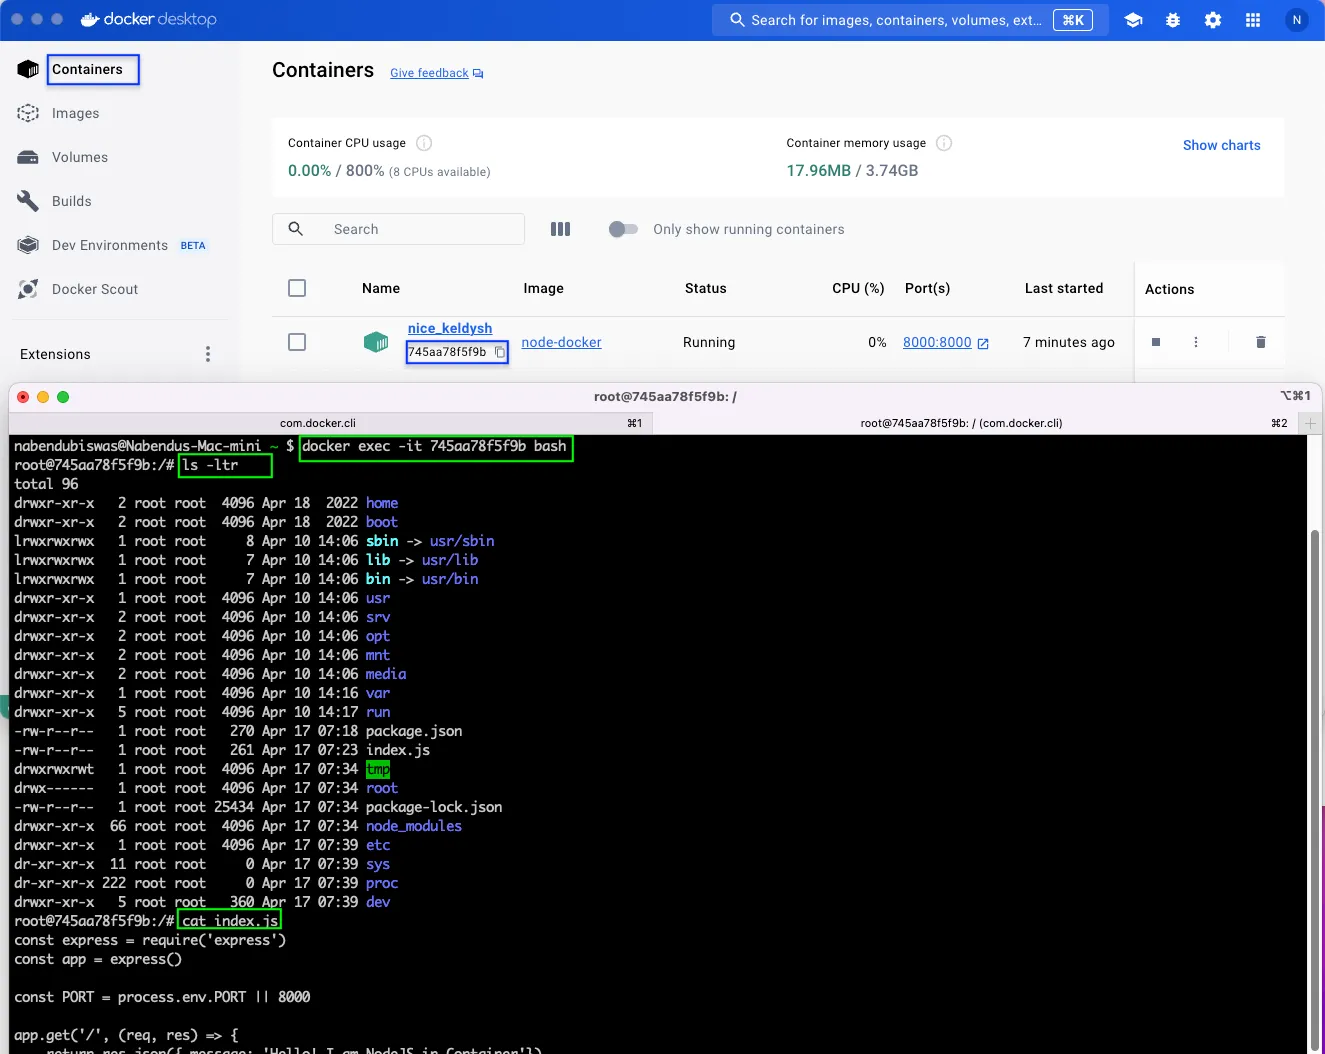Sort by the Name column header
Screen dimensions: 1325x1054
pos(381,288)
